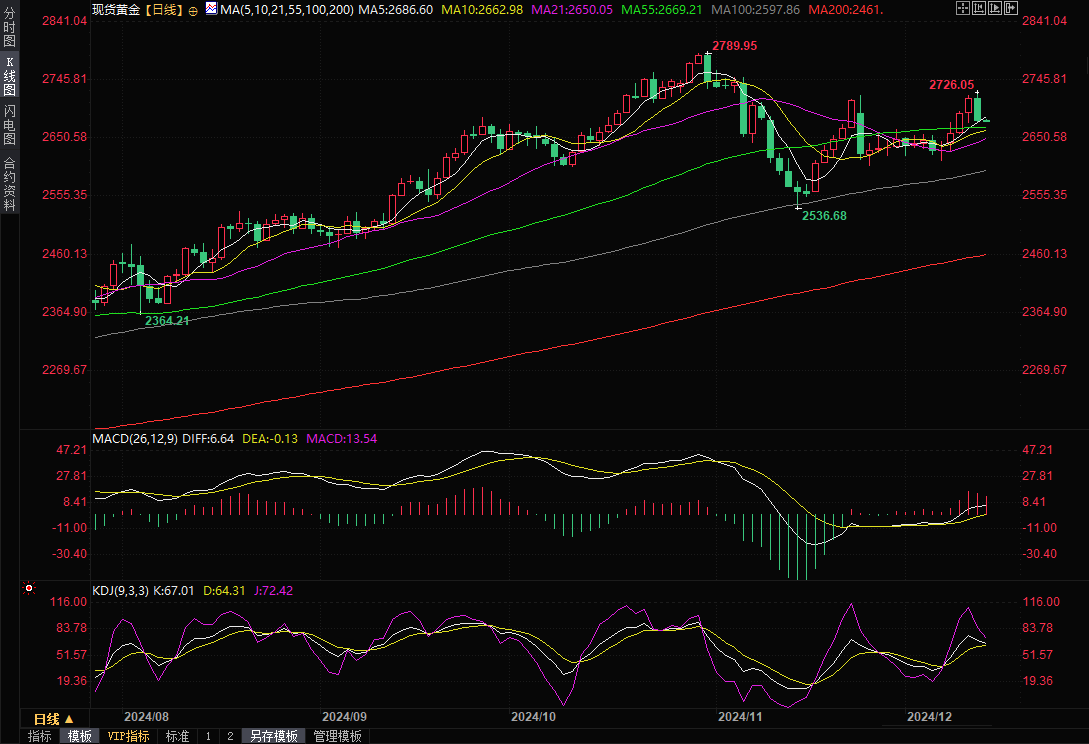This screenshot has height=744, width=1089.
Task: Open the 日线 period selector at bottom-left
Action: coord(53,719)
